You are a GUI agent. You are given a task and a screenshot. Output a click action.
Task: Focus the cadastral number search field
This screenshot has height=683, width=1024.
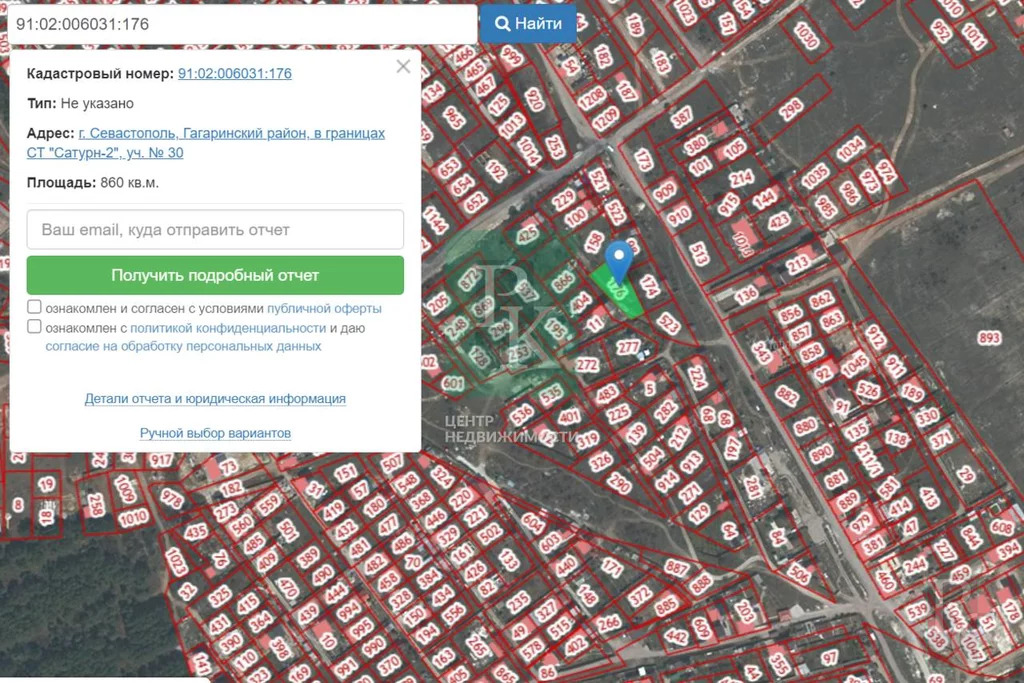[242, 24]
